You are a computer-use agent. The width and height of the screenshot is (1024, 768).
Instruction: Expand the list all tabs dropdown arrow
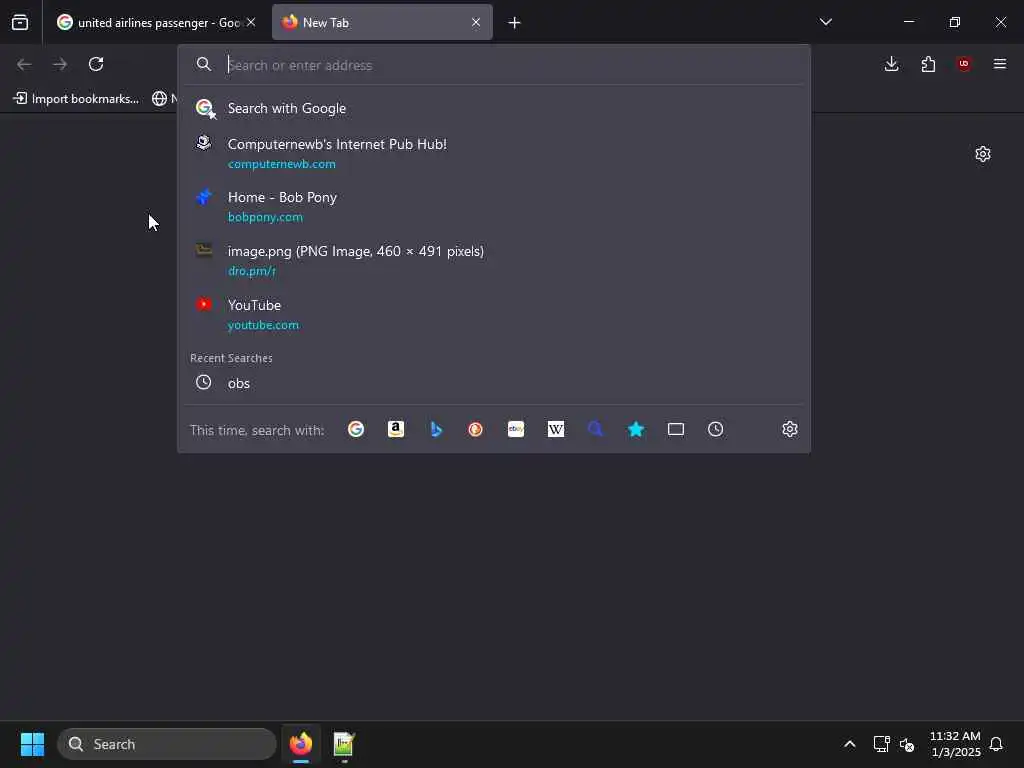(x=825, y=22)
